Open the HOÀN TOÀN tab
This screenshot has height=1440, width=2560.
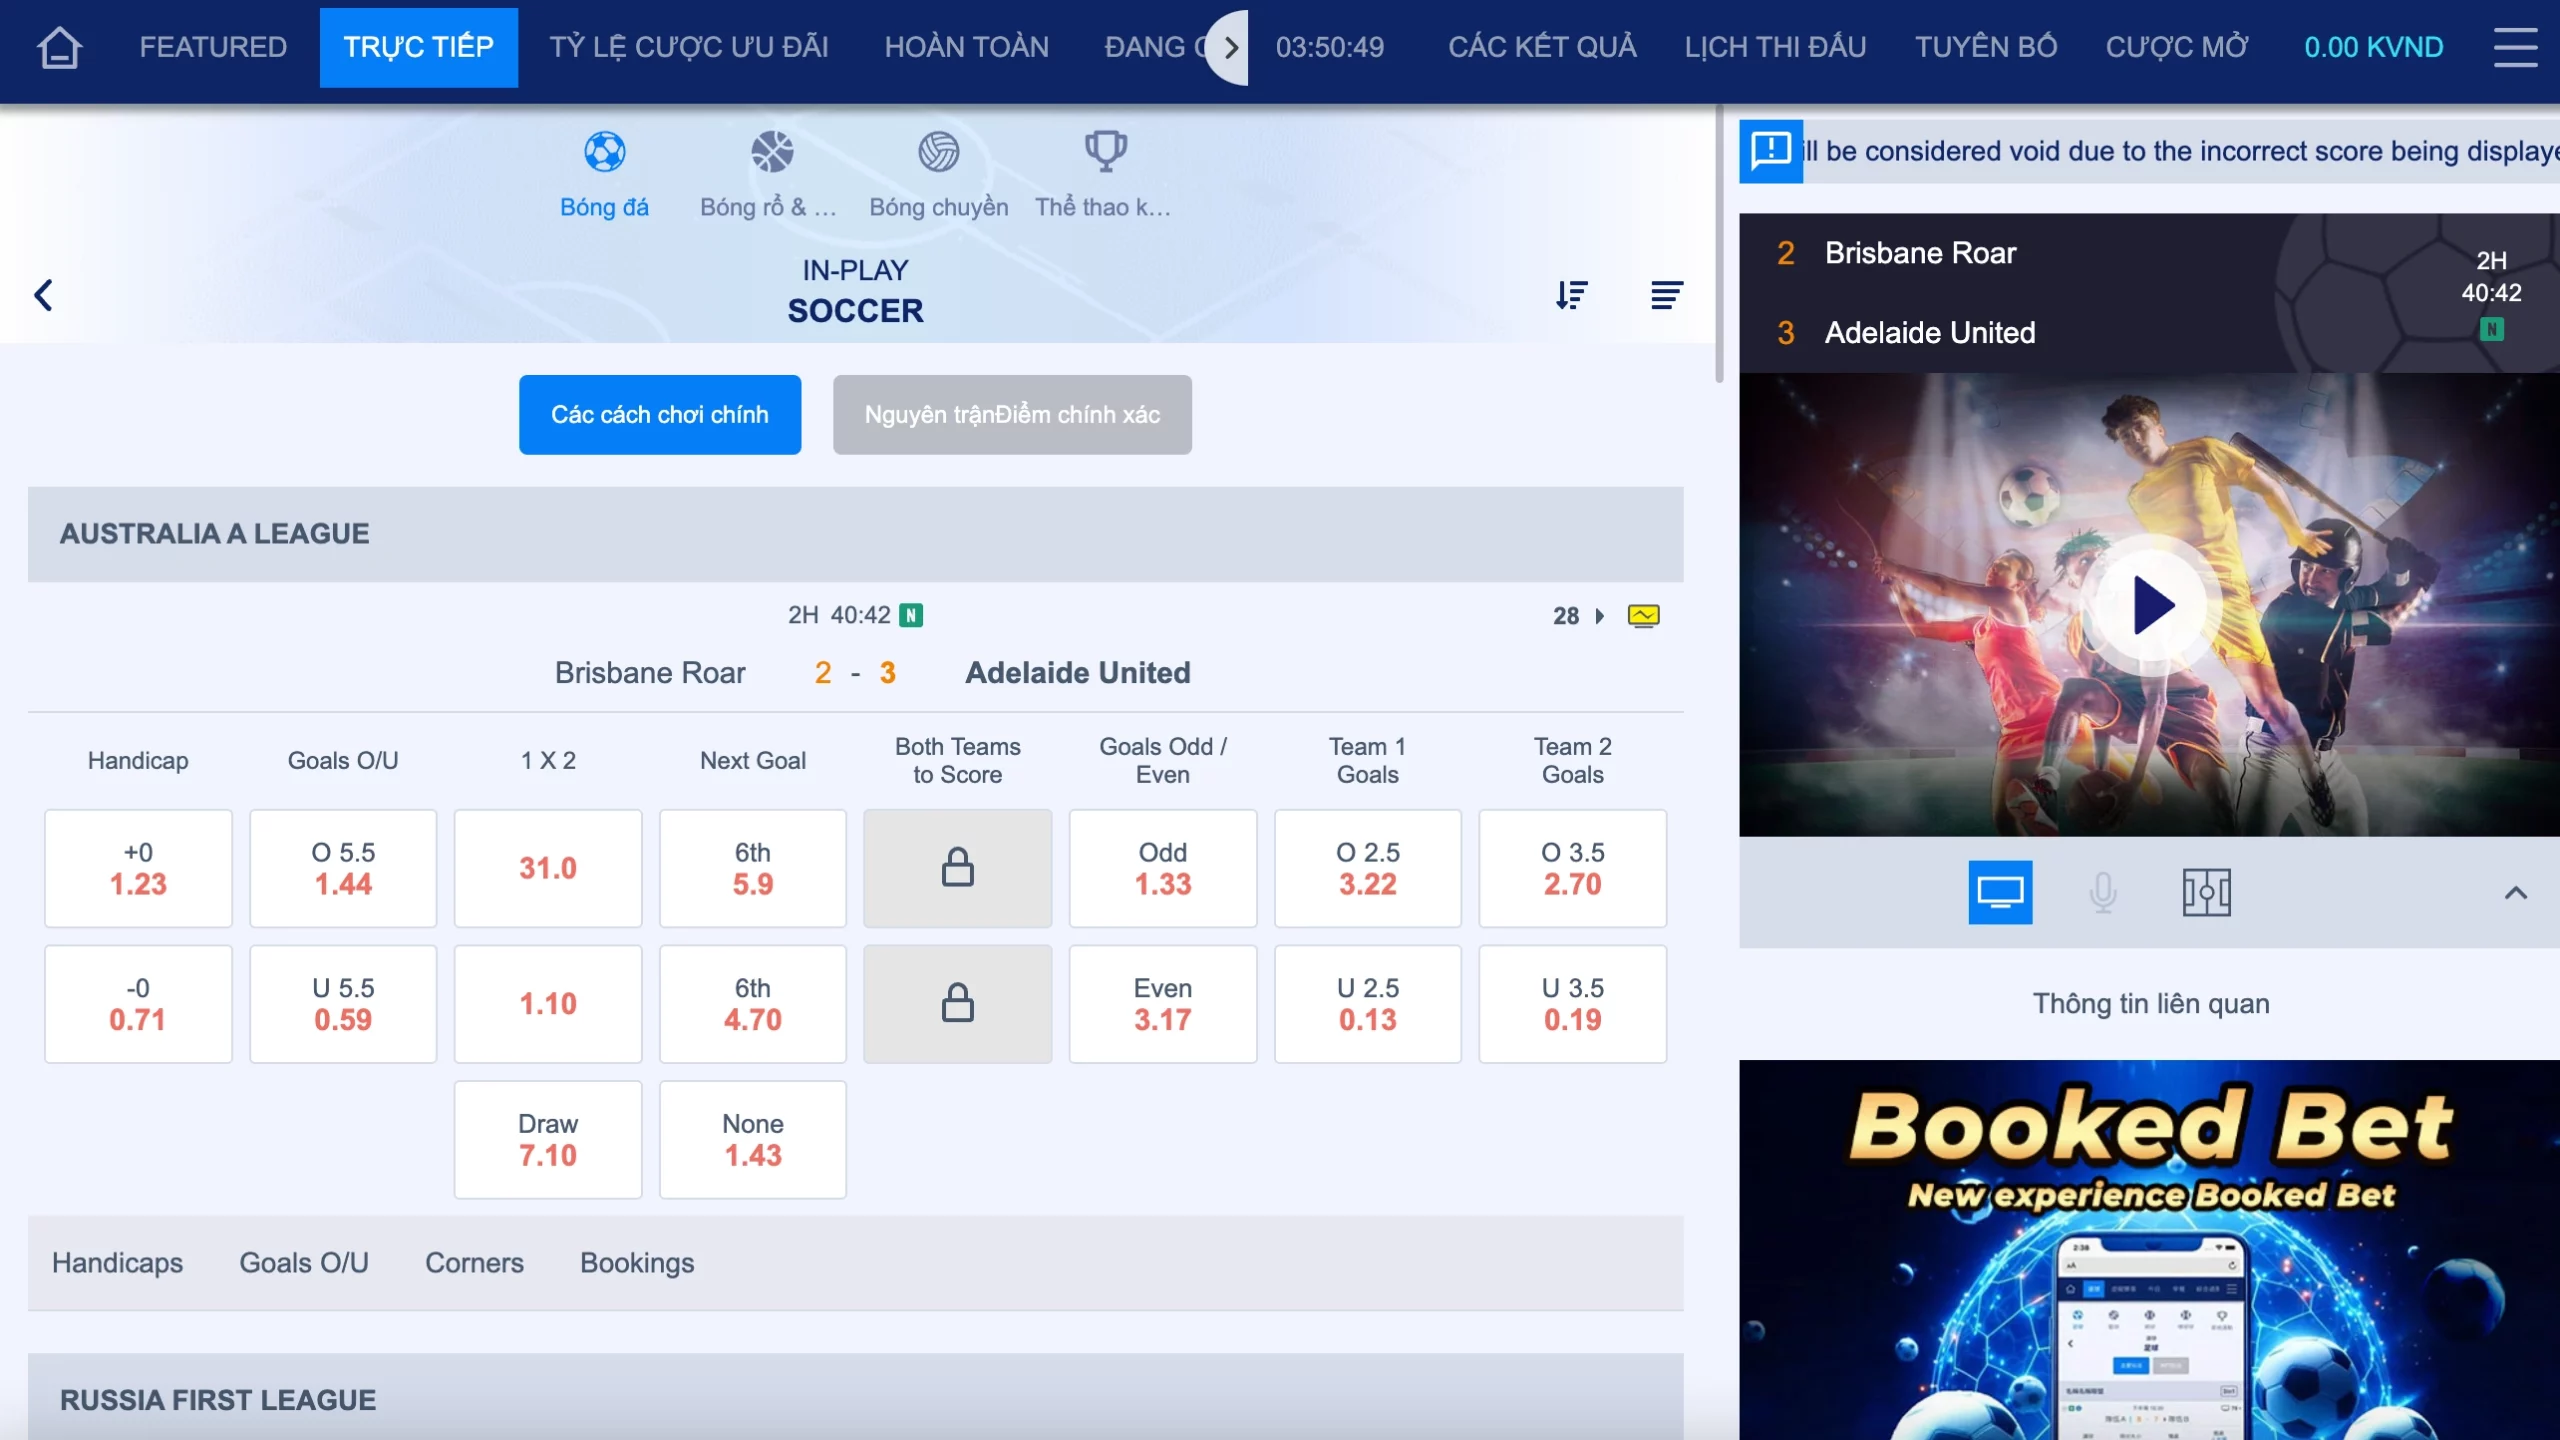pos(966,47)
